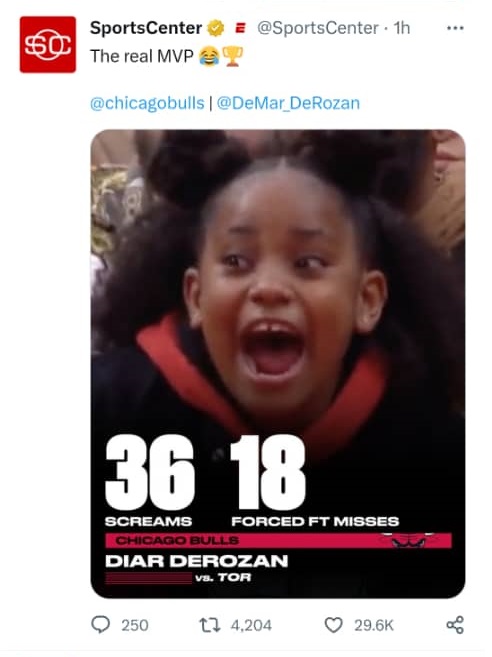Open the SportsCenter profile avatar
Screen dimensions: 492x657
48,44
